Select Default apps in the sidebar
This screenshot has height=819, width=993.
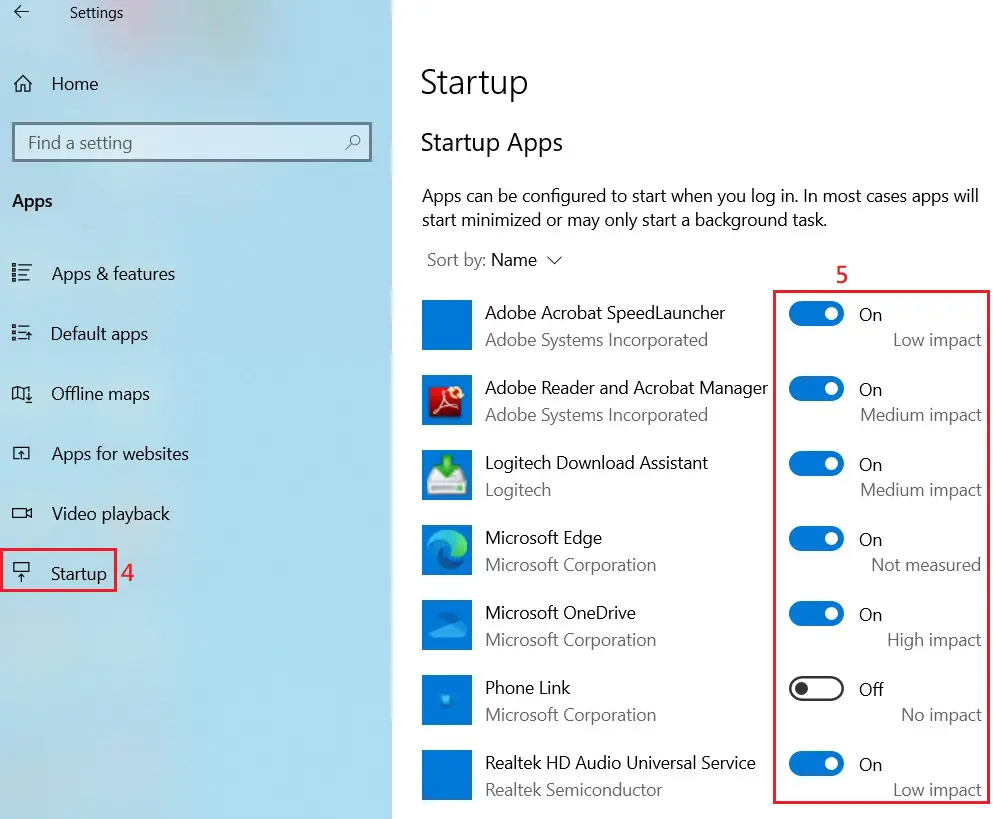tap(99, 334)
